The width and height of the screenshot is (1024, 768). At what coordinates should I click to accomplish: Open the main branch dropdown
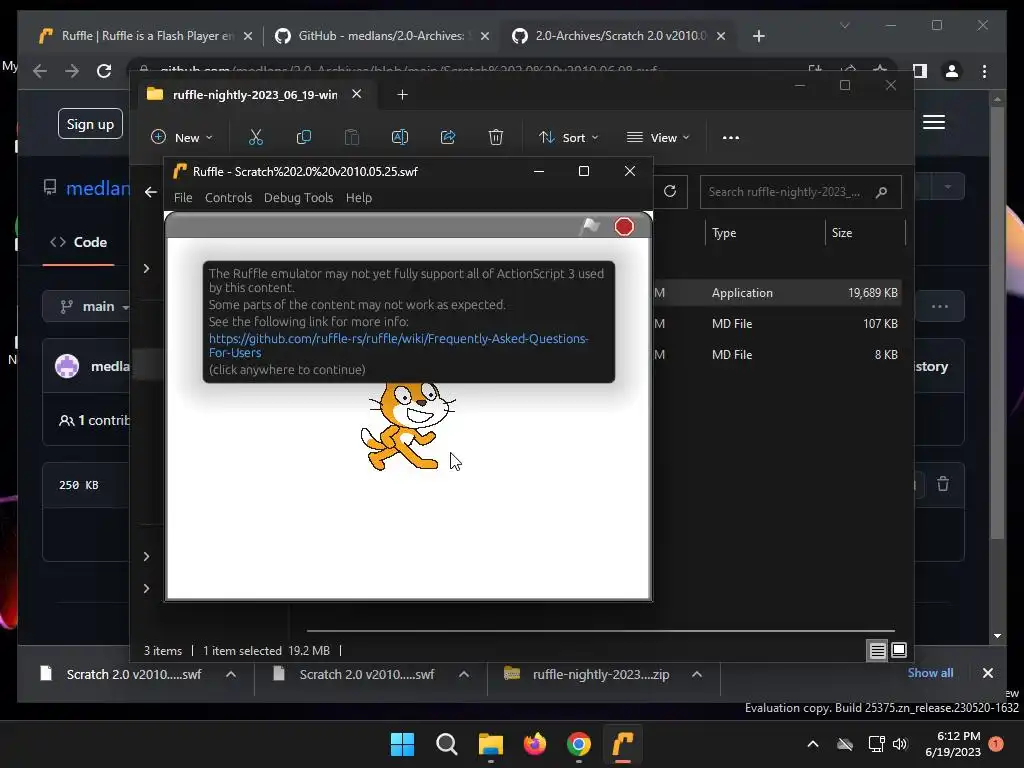[88, 306]
